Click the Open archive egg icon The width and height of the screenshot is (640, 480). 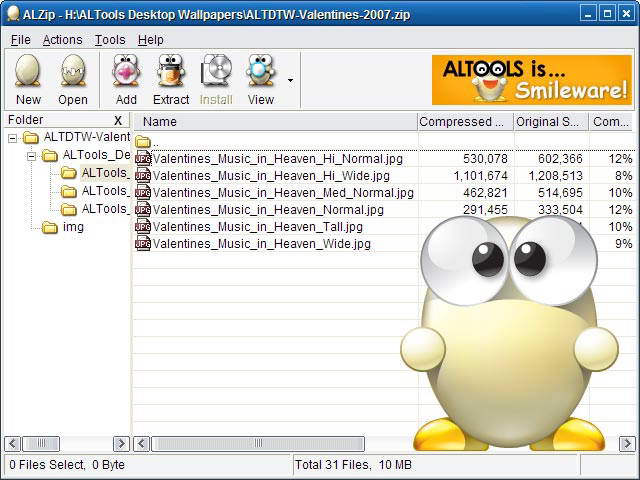coord(73,71)
